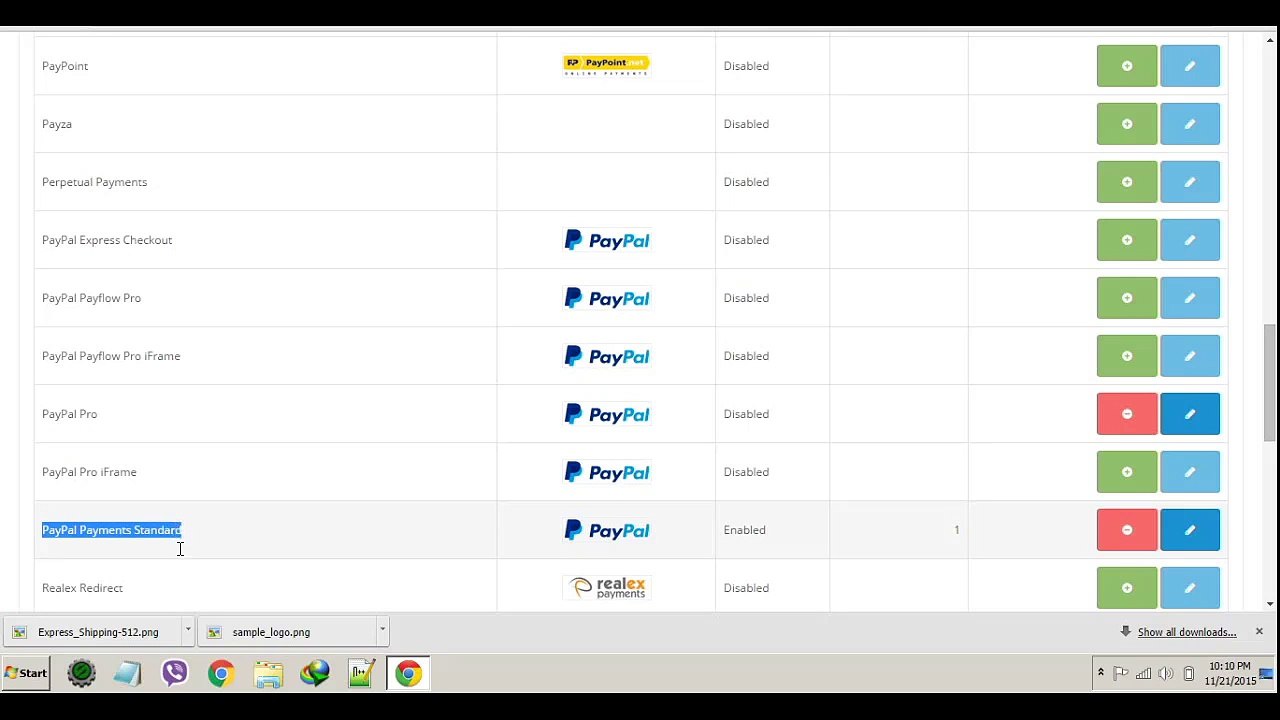
Task: Click the Realex Payments logo
Action: pyautogui.click(x=607, y=588)
